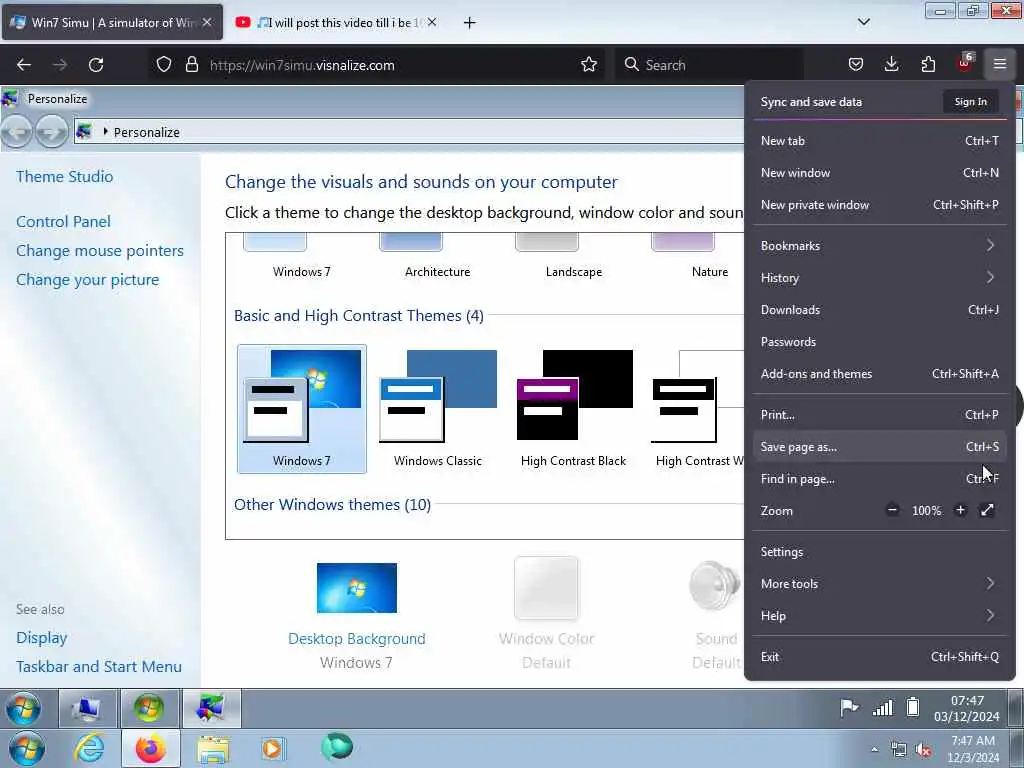Screen dimensions: 1024x768
Task: Open Add-ons and themes menu entry
Action: click(880, 374)
